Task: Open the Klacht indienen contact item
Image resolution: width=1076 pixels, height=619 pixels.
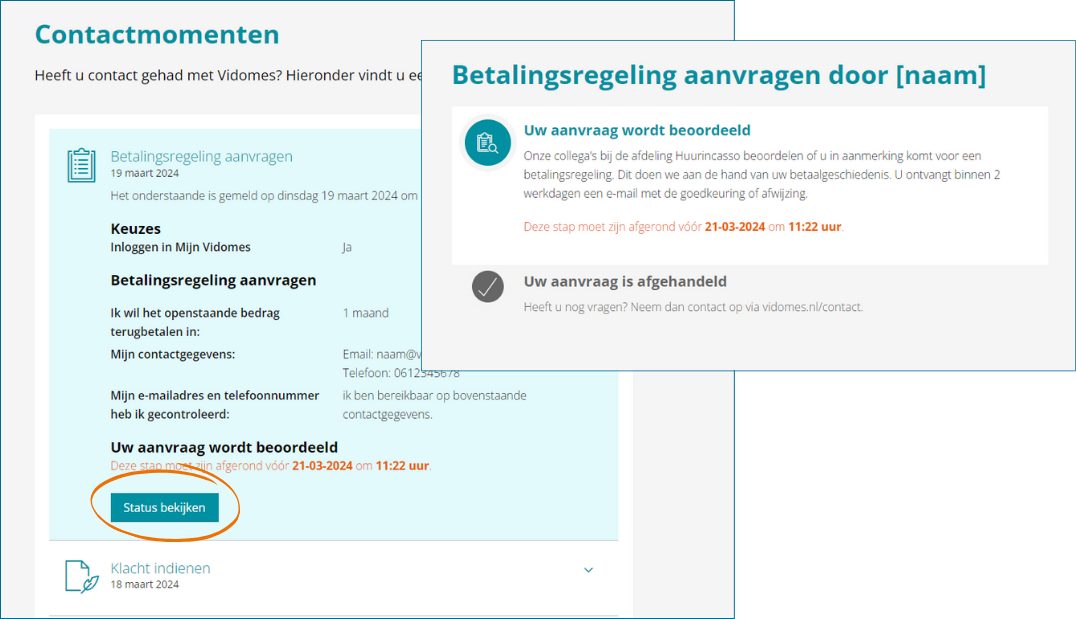Action: click(160, 568)
